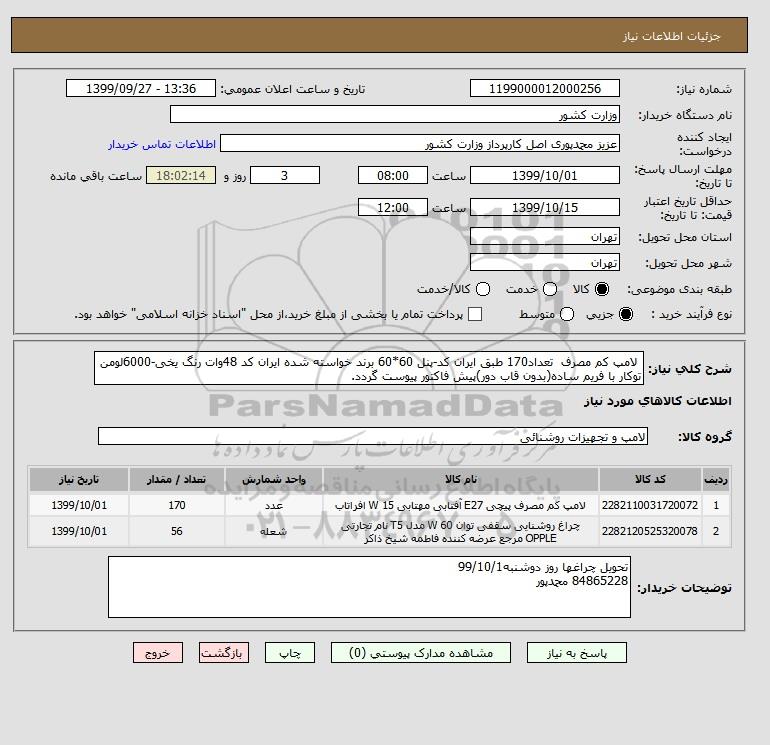Viewport: 770px width, 745px height.
Task: Select the کالا/خدمت radio button
Action: point(483,289)
